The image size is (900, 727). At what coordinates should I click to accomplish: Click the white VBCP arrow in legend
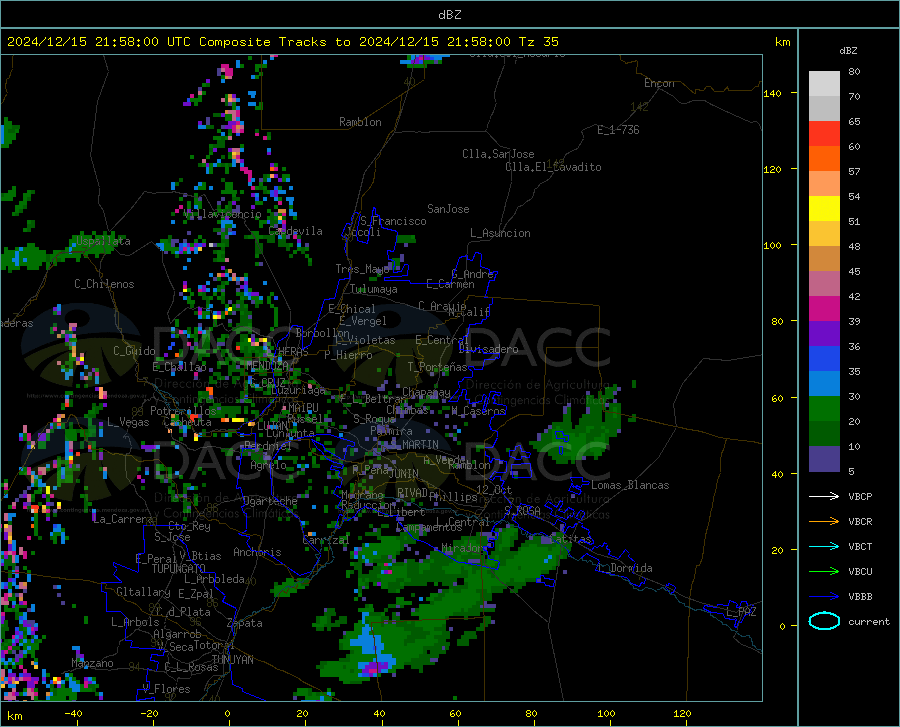824,496
